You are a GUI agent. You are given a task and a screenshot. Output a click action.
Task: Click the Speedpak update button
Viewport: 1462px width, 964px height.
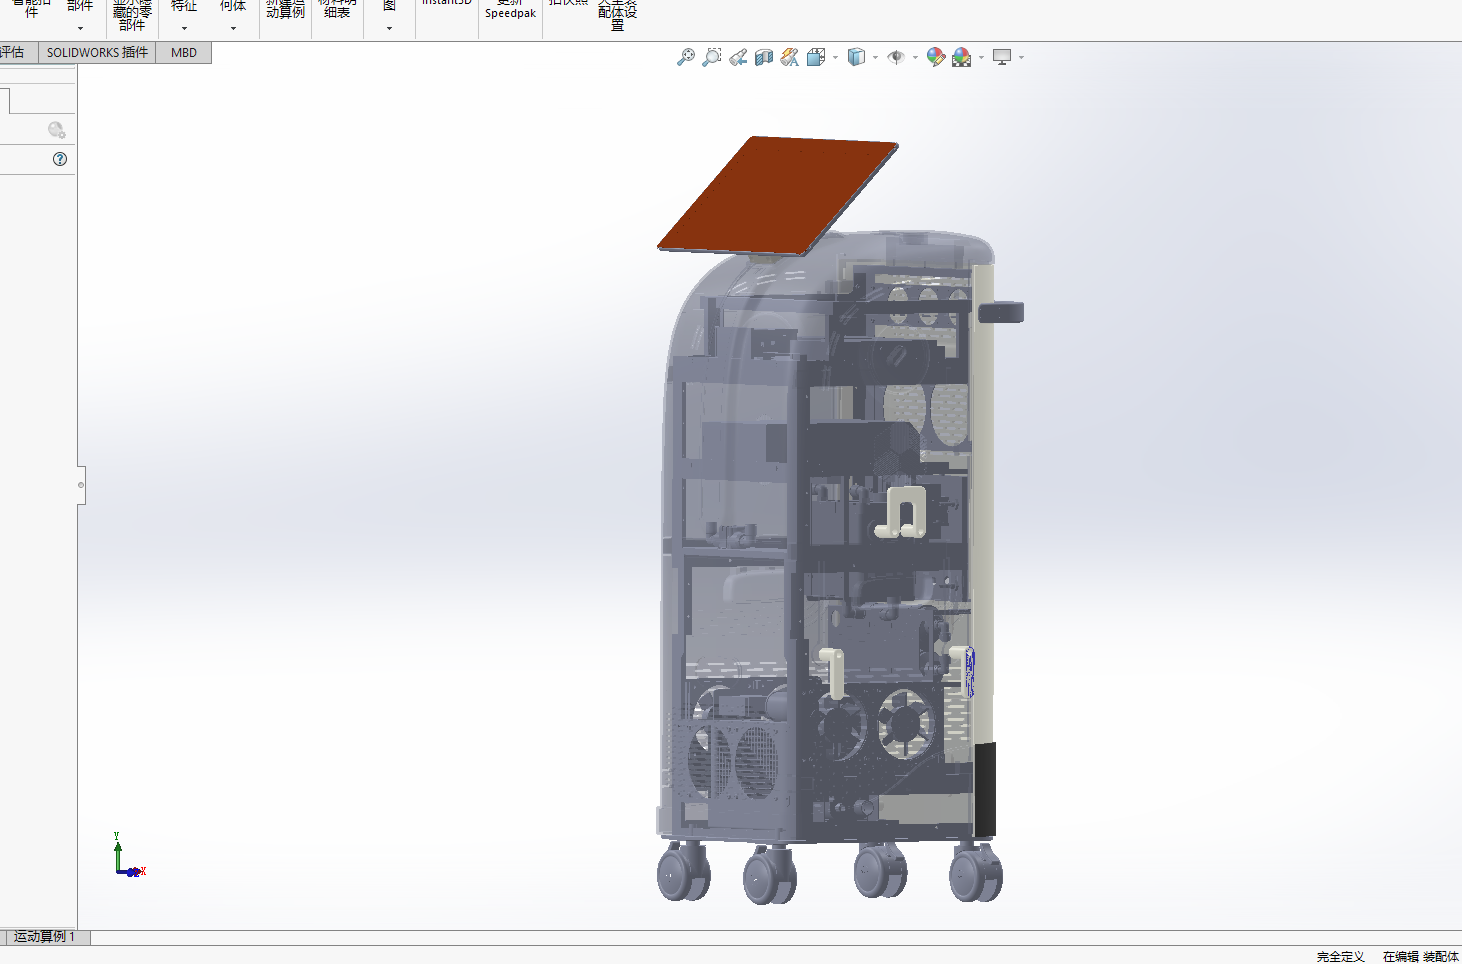pos(510,12)
